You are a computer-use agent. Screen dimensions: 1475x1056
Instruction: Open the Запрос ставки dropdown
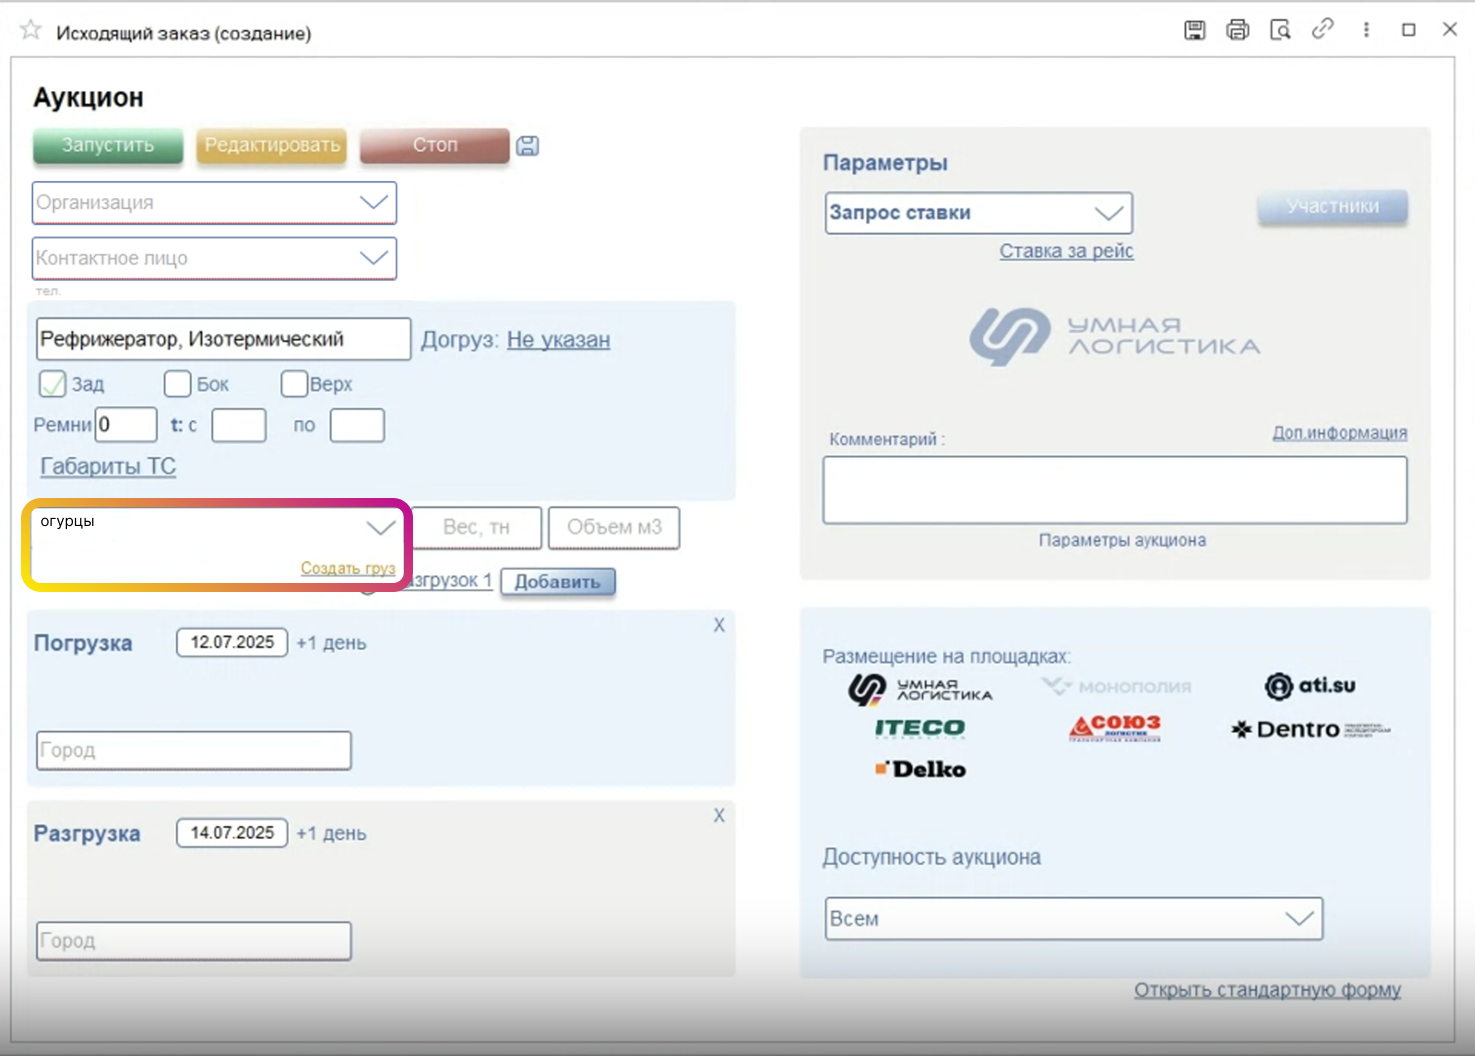click(x=1108, y=213)
